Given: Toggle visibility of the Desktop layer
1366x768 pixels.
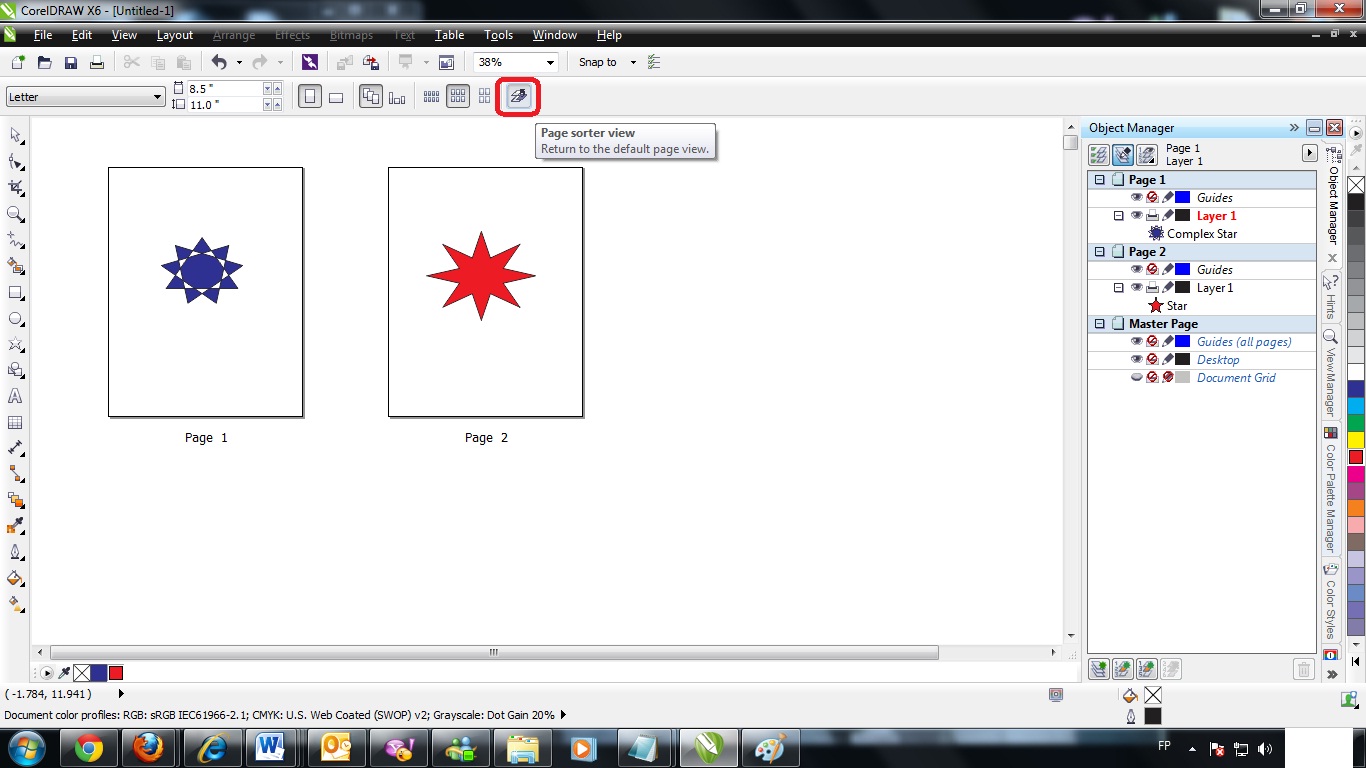Looking at the screenshot, I should (1136, 359).
